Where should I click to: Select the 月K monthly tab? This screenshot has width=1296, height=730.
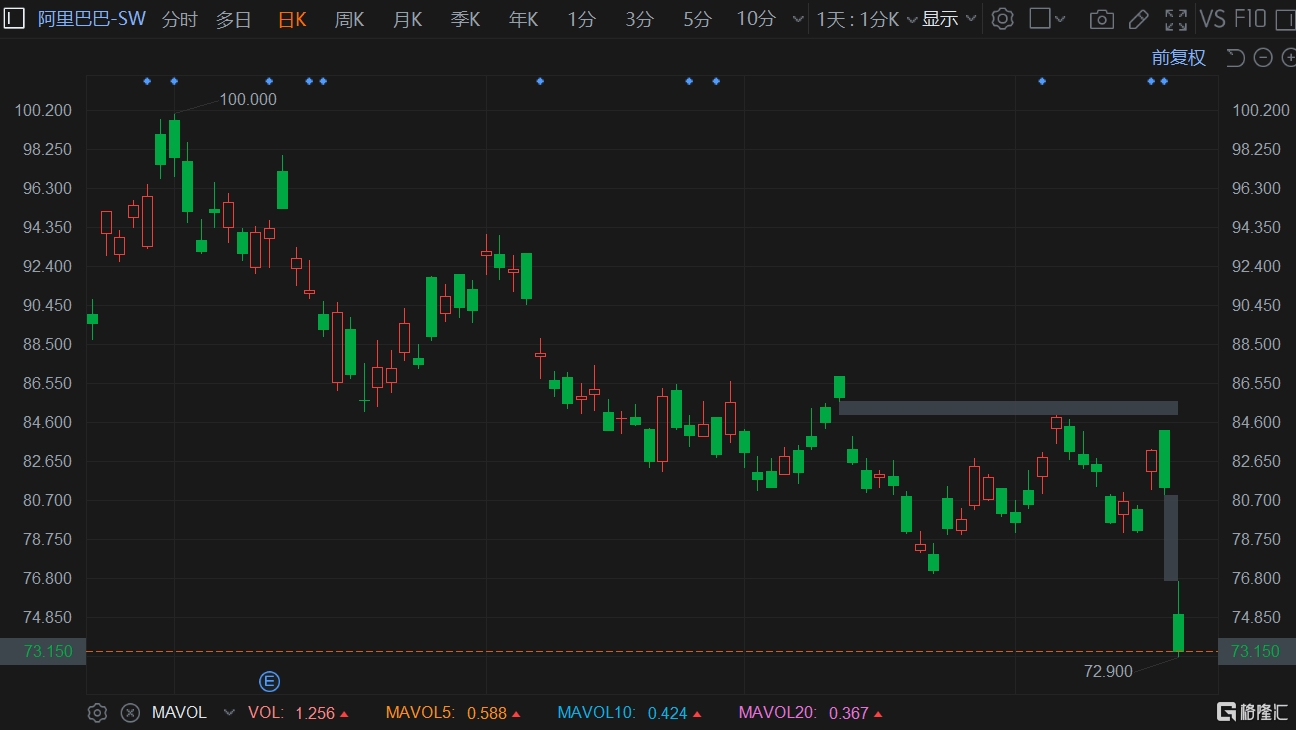click(x=407, y=19)
